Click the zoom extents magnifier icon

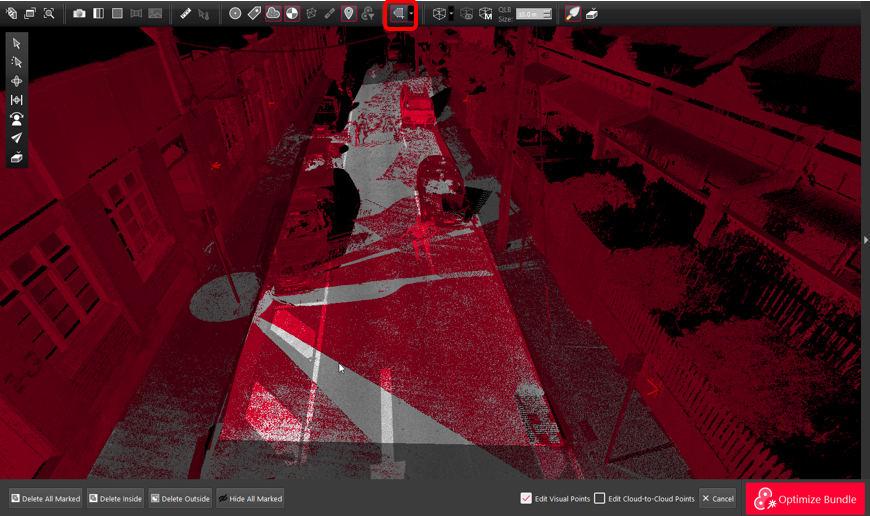pyautogui.click(x=48, y=14)
